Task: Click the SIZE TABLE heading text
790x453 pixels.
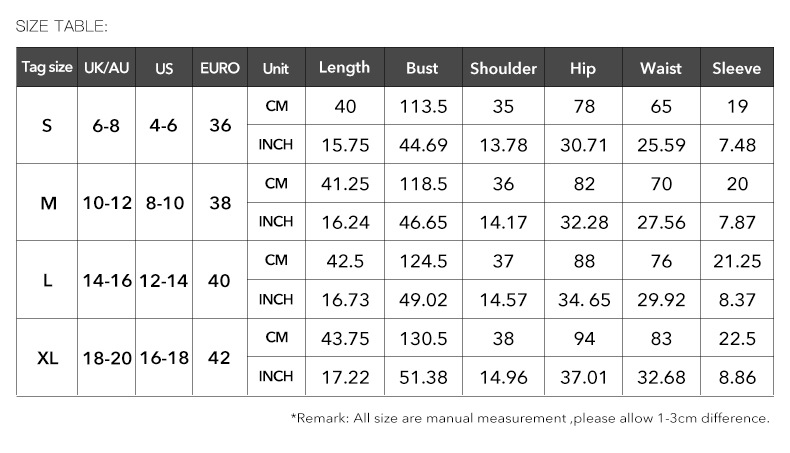Action: [x=62, y=26]
